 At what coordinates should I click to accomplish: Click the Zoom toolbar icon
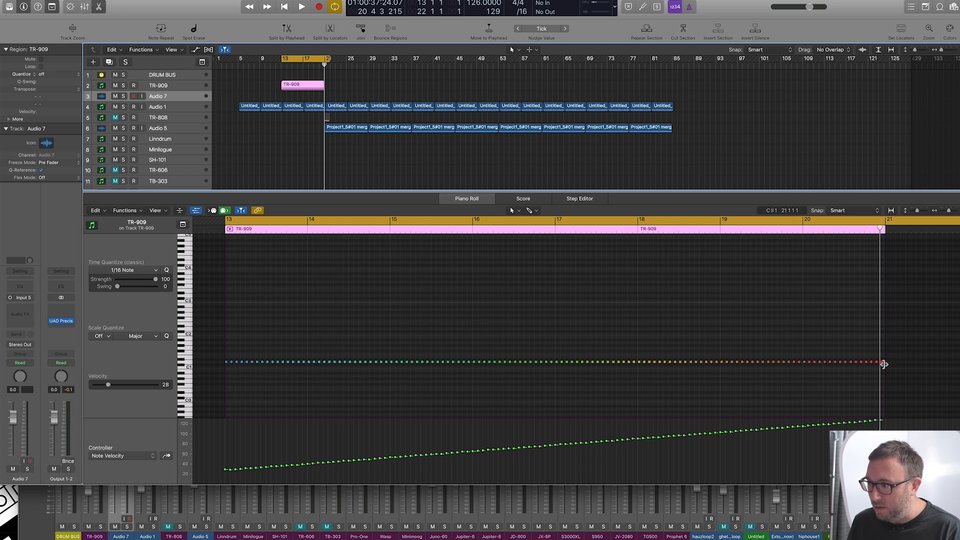point(929,28)
